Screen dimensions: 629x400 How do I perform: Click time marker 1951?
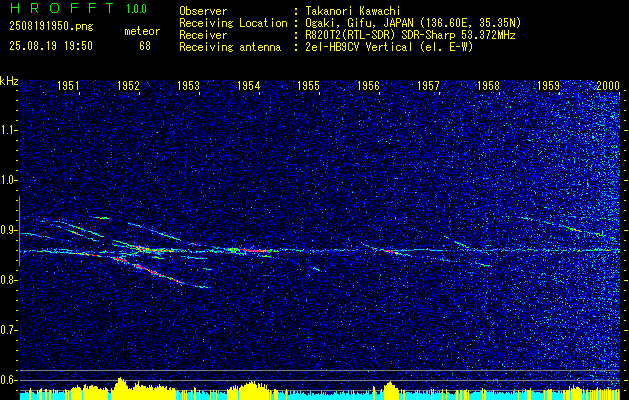(68, 85)
